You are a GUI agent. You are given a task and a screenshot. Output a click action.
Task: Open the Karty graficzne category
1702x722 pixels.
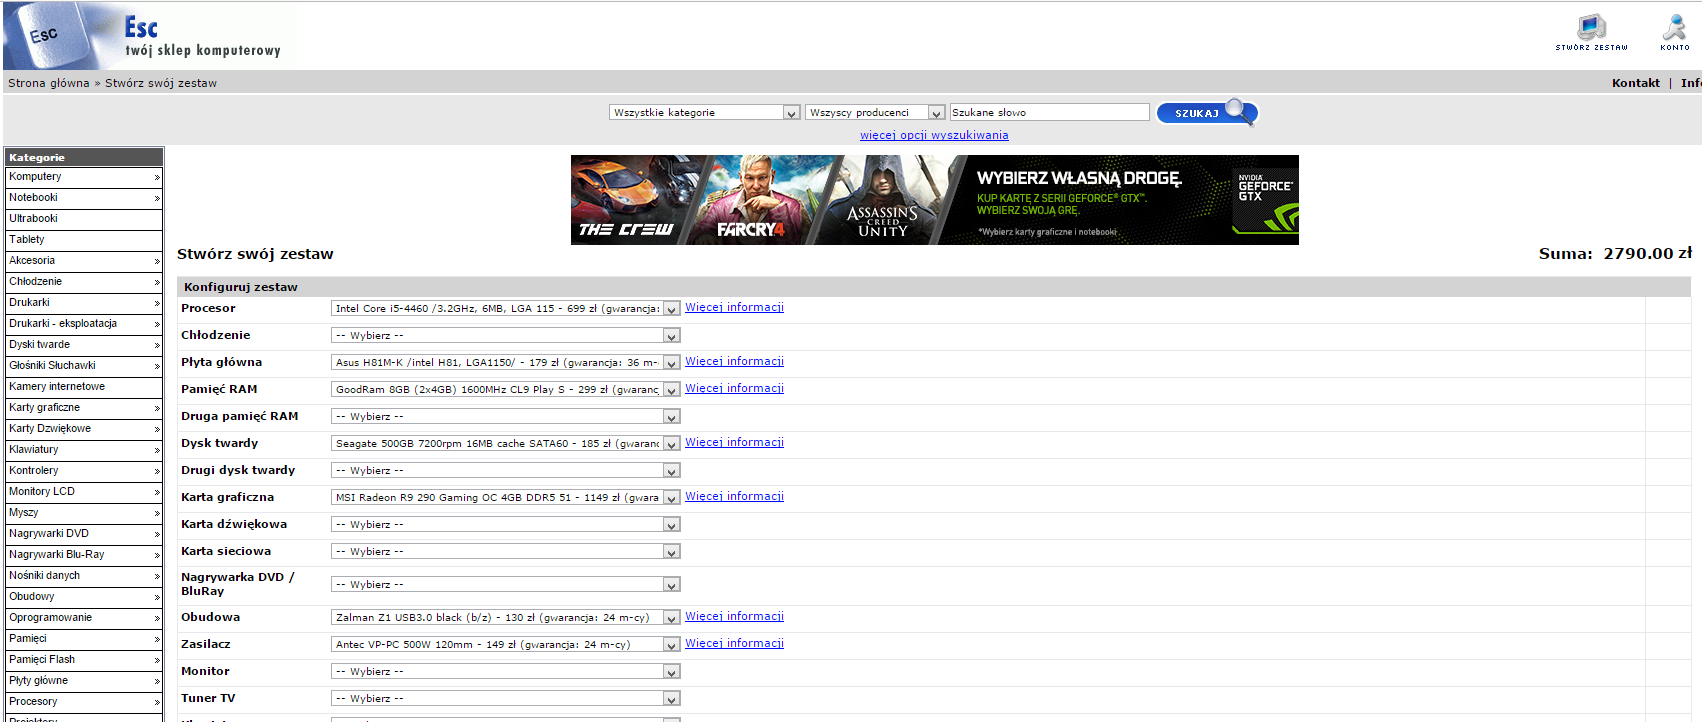point(84,408)
